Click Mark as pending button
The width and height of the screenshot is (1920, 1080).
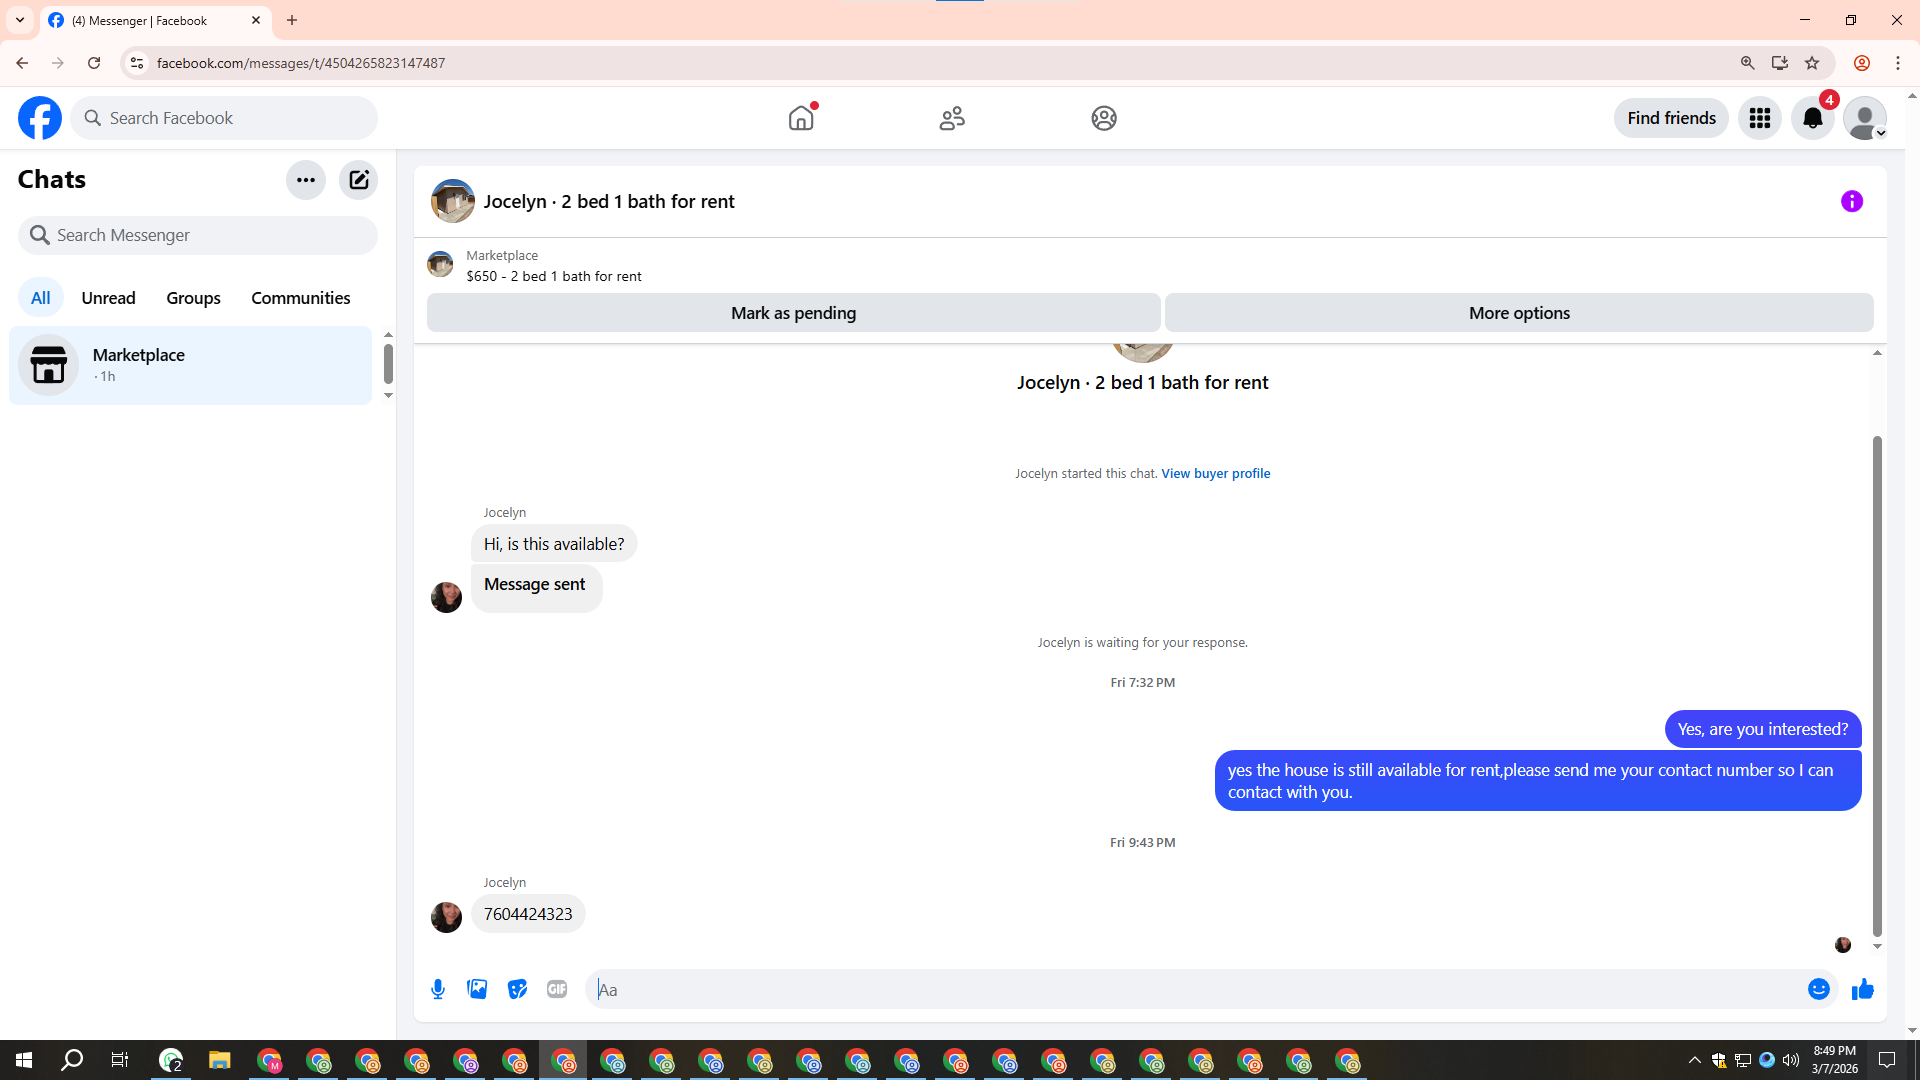pyautogui.click(x=793, y=313)
